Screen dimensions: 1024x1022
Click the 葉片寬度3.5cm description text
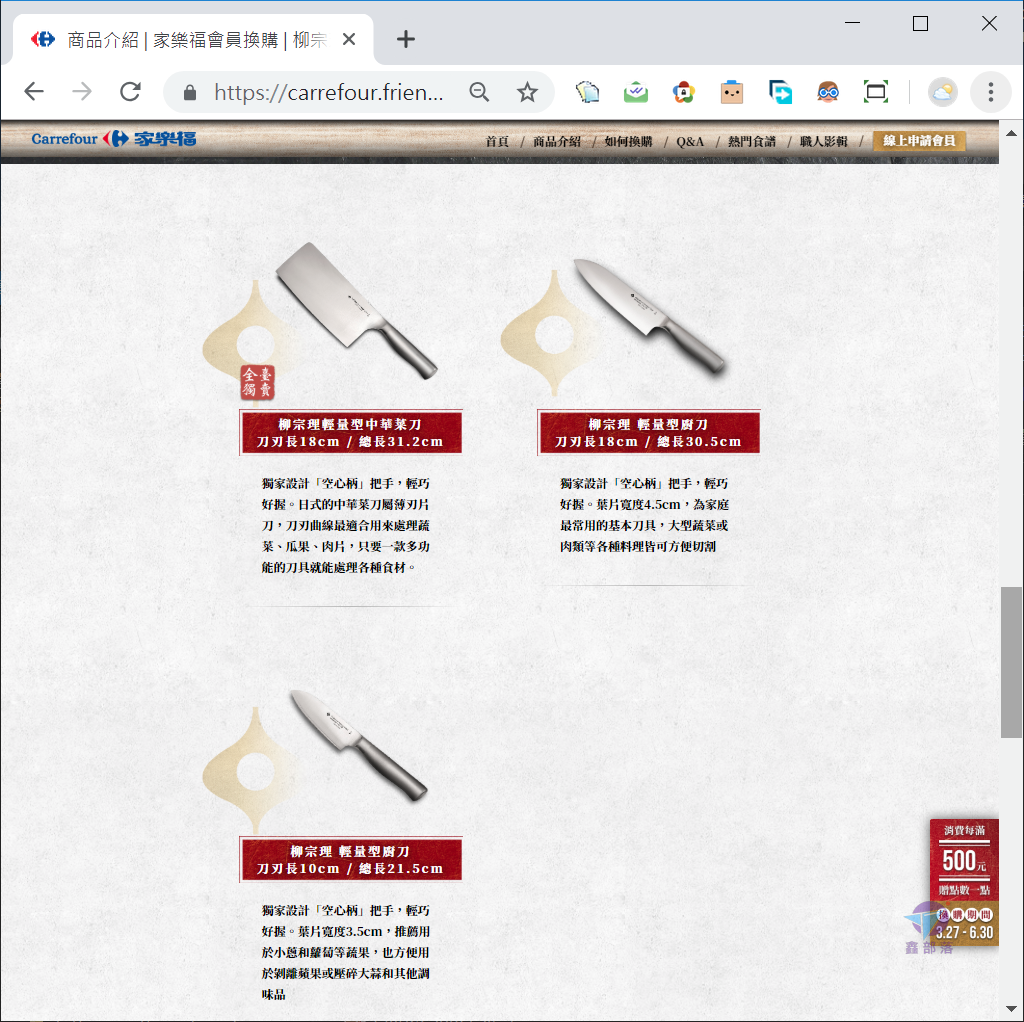point(345,951)
